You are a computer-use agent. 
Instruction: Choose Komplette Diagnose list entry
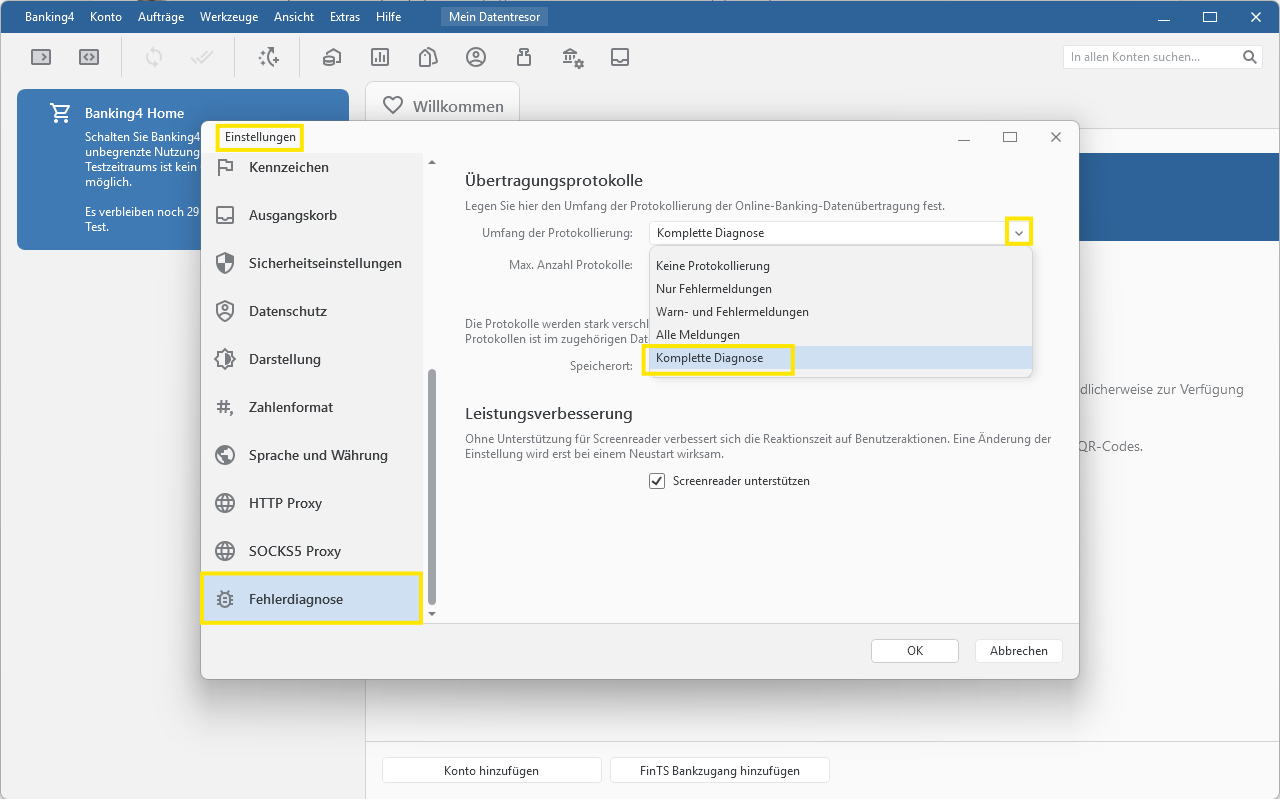pos(841,358)
